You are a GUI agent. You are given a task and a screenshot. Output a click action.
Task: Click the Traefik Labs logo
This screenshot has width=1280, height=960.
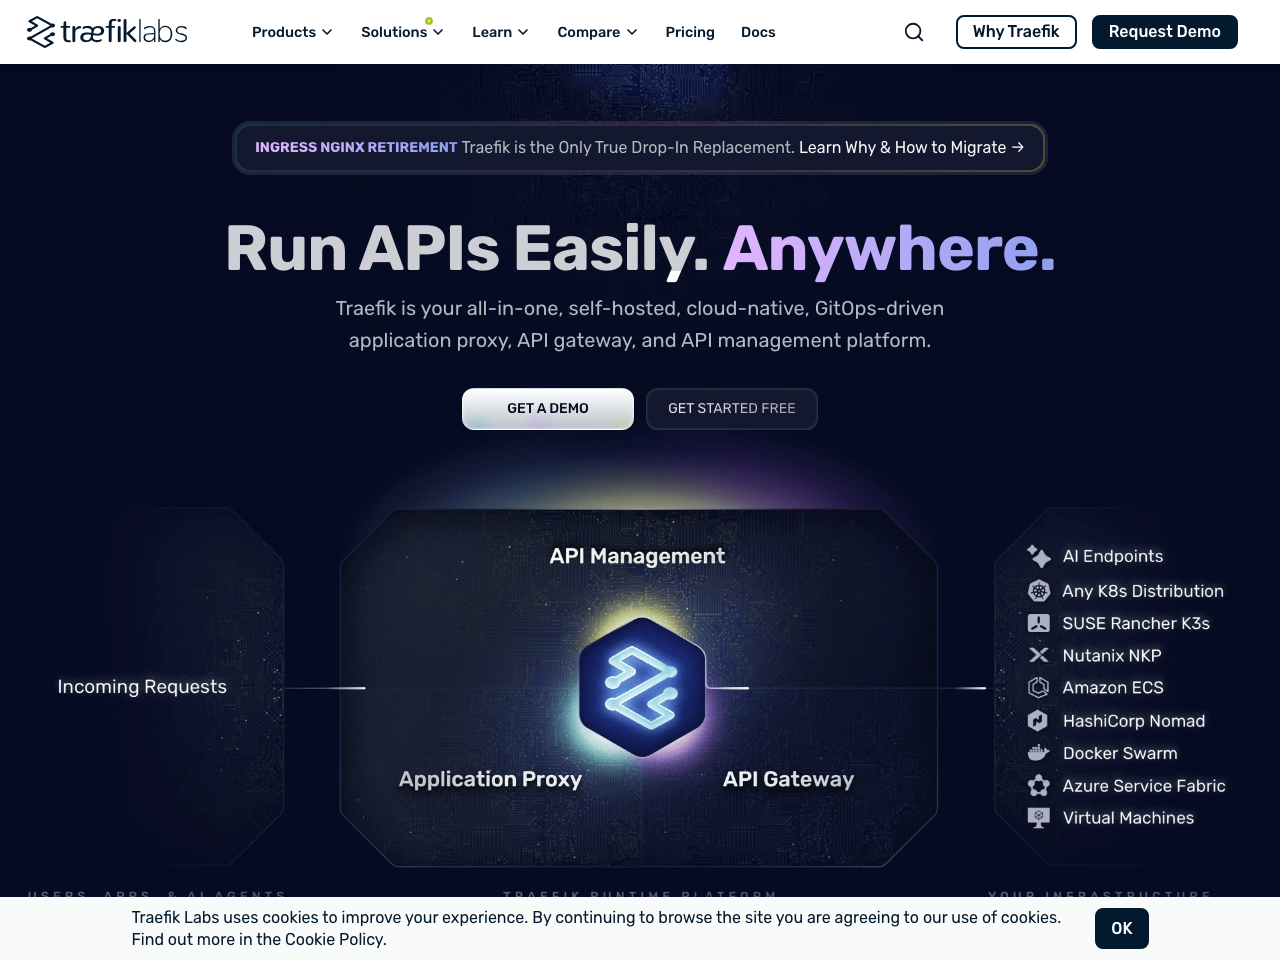pyautogui.click(x=106, y=31)
